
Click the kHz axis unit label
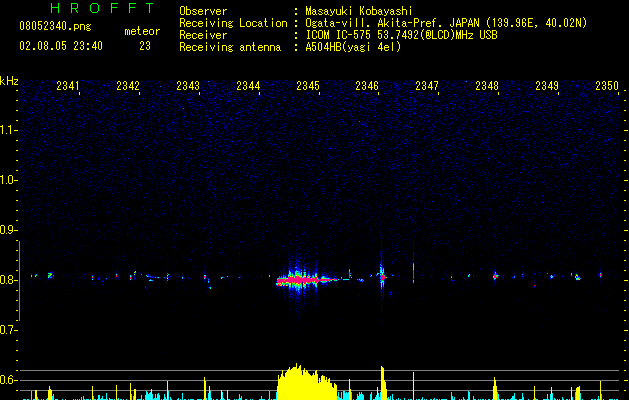click(x=9, y=81)
